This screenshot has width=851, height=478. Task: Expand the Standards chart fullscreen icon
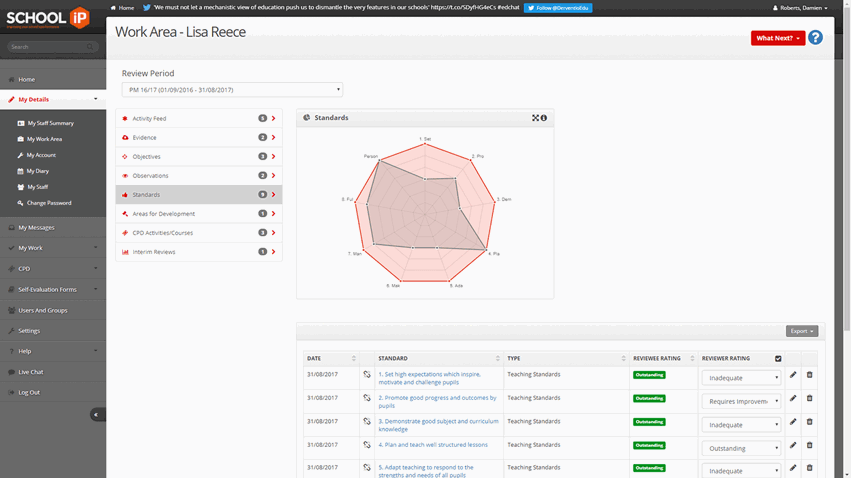[x=535, y=118]
